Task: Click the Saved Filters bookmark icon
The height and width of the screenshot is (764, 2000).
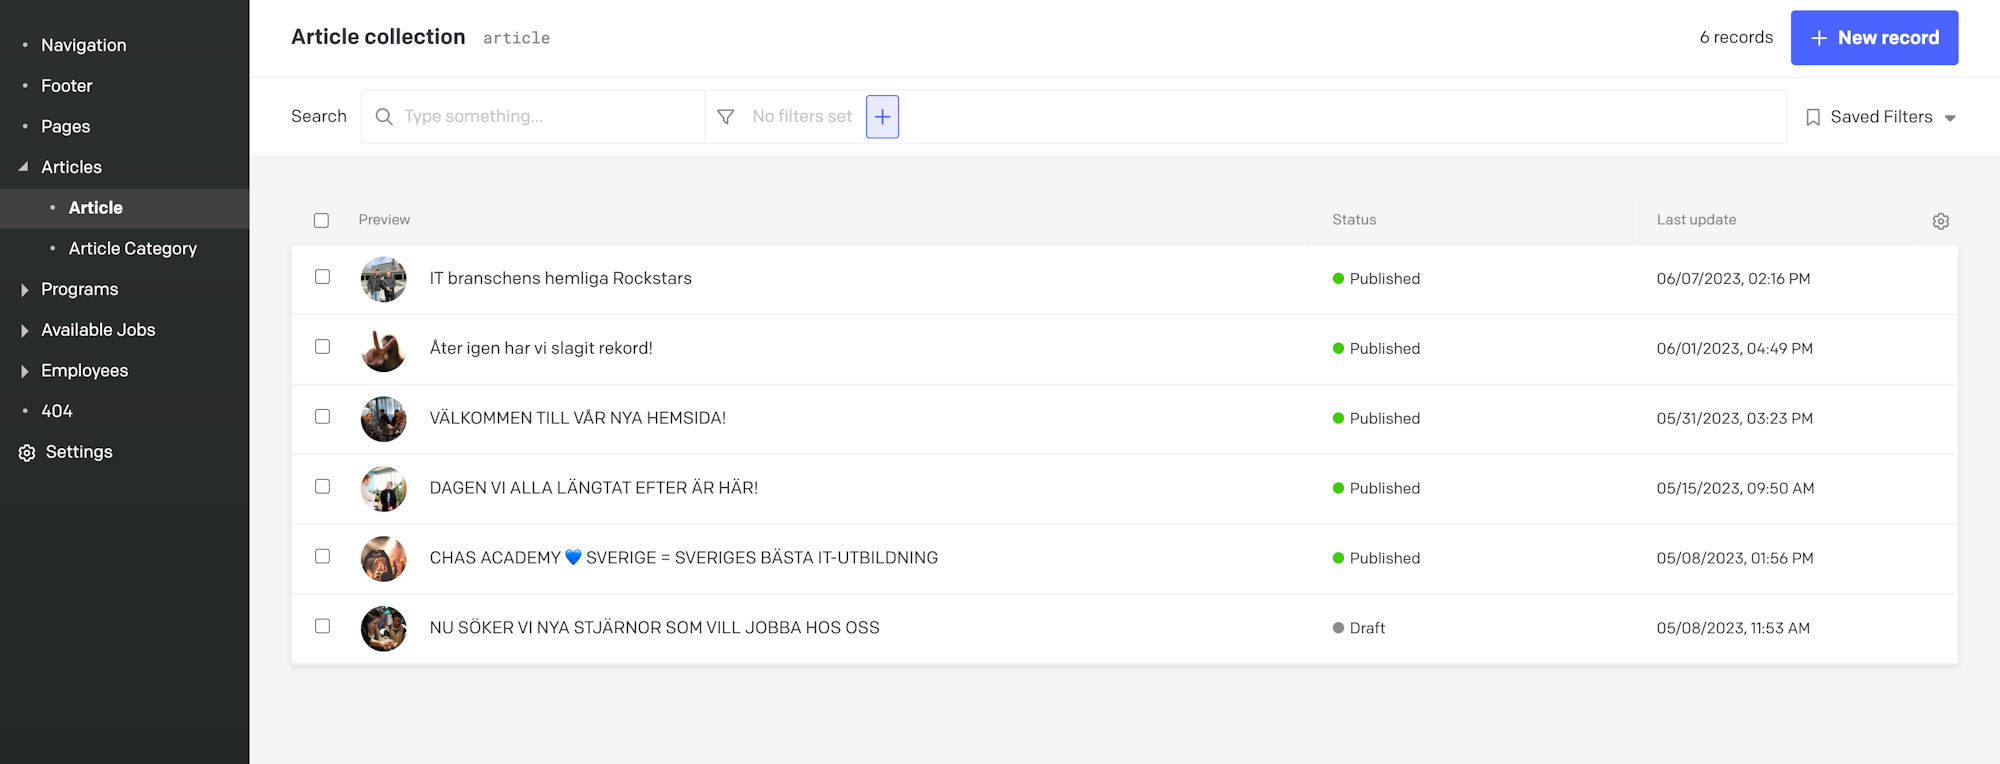Action: (1813, 117)
